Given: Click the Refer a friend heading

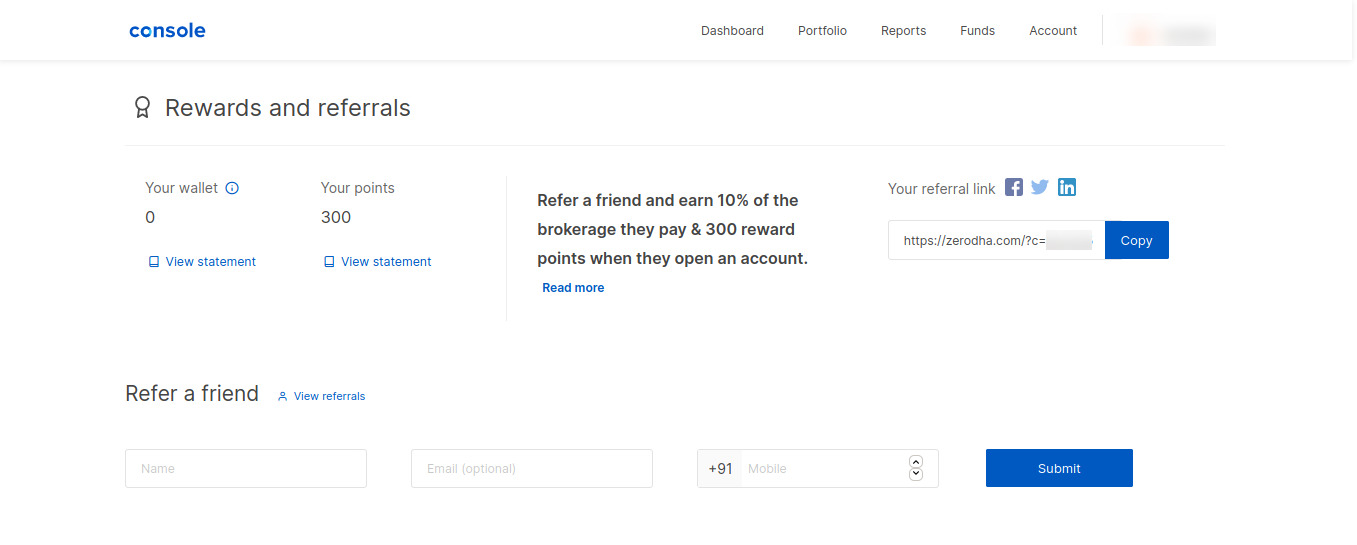Looking at the screenshot, I should (x=192, y=394).
